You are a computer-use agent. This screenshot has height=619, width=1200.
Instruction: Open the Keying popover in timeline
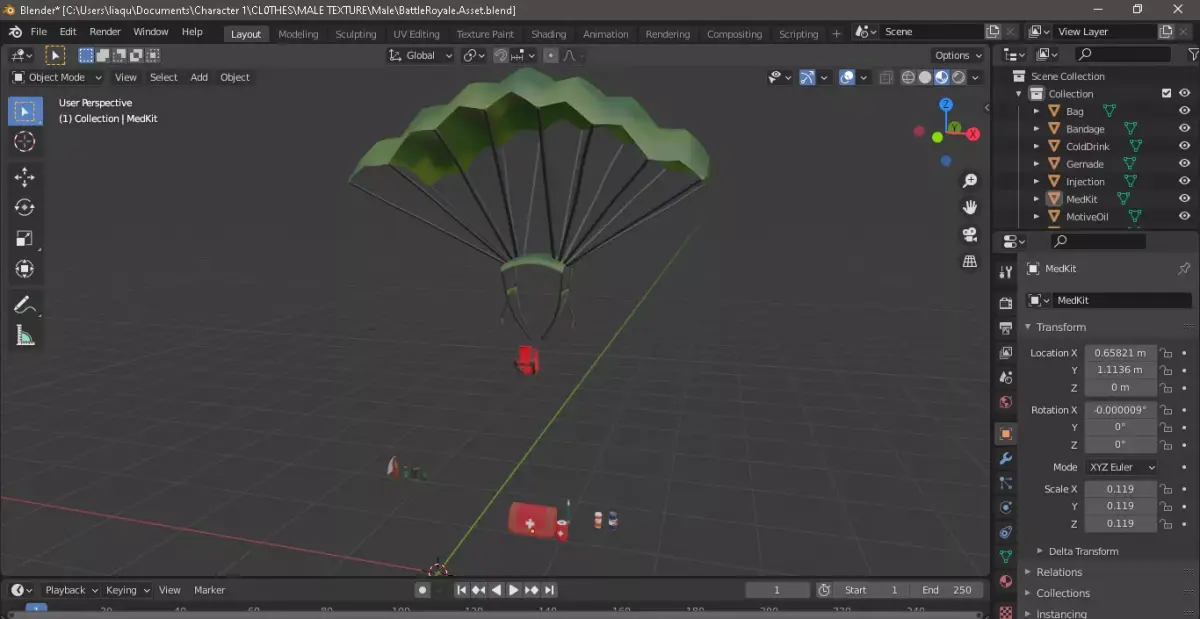click(x=126, y=590)
